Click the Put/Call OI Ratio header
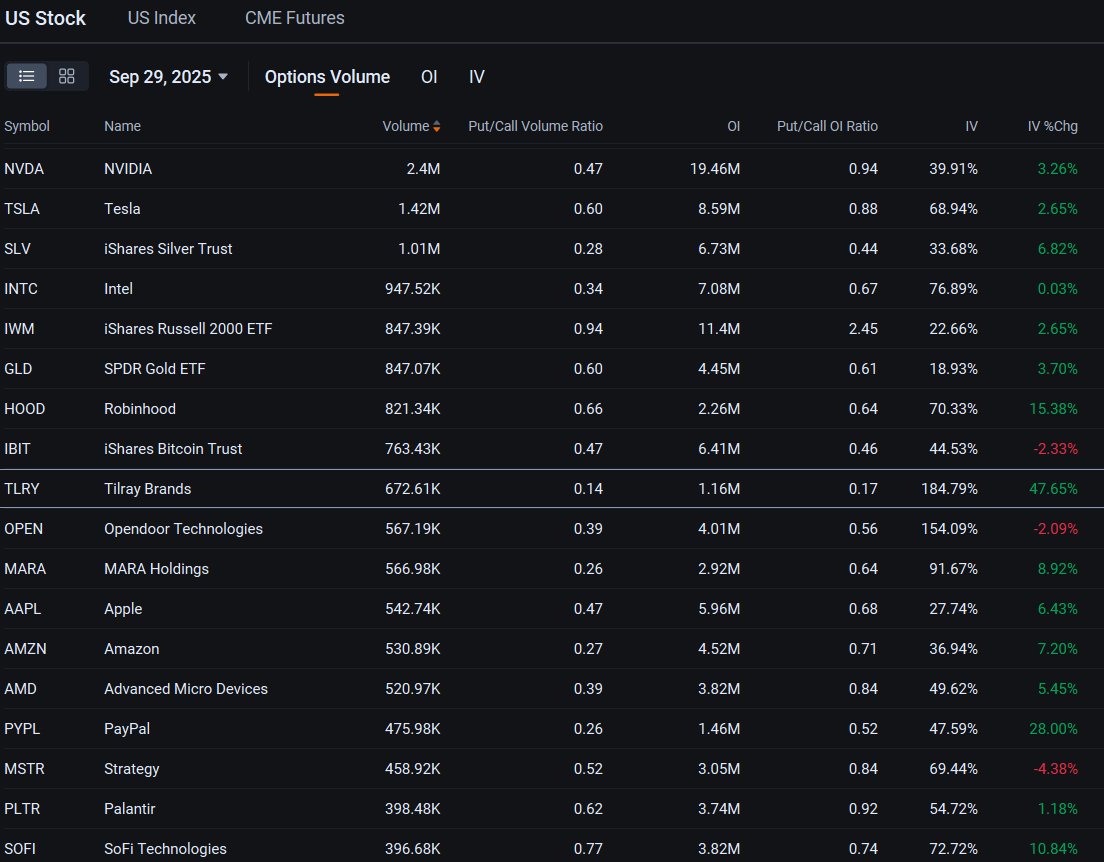 827,126
